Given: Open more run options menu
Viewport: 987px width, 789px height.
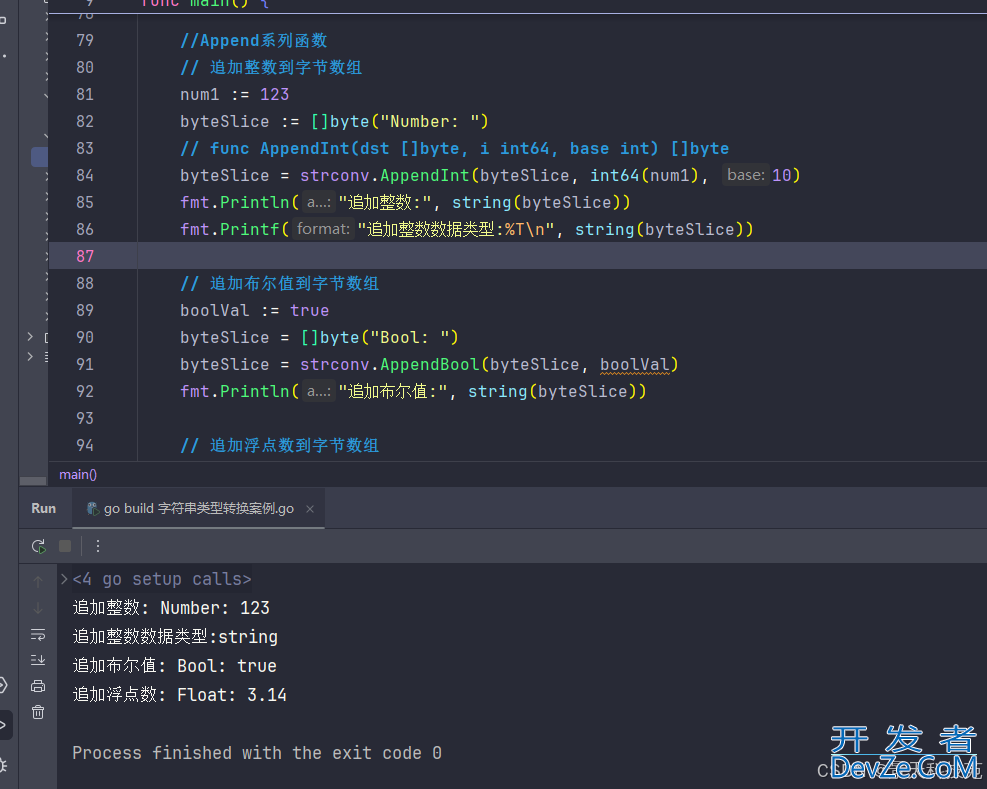Looking at the screenshot, I should [x=98, y=546].
